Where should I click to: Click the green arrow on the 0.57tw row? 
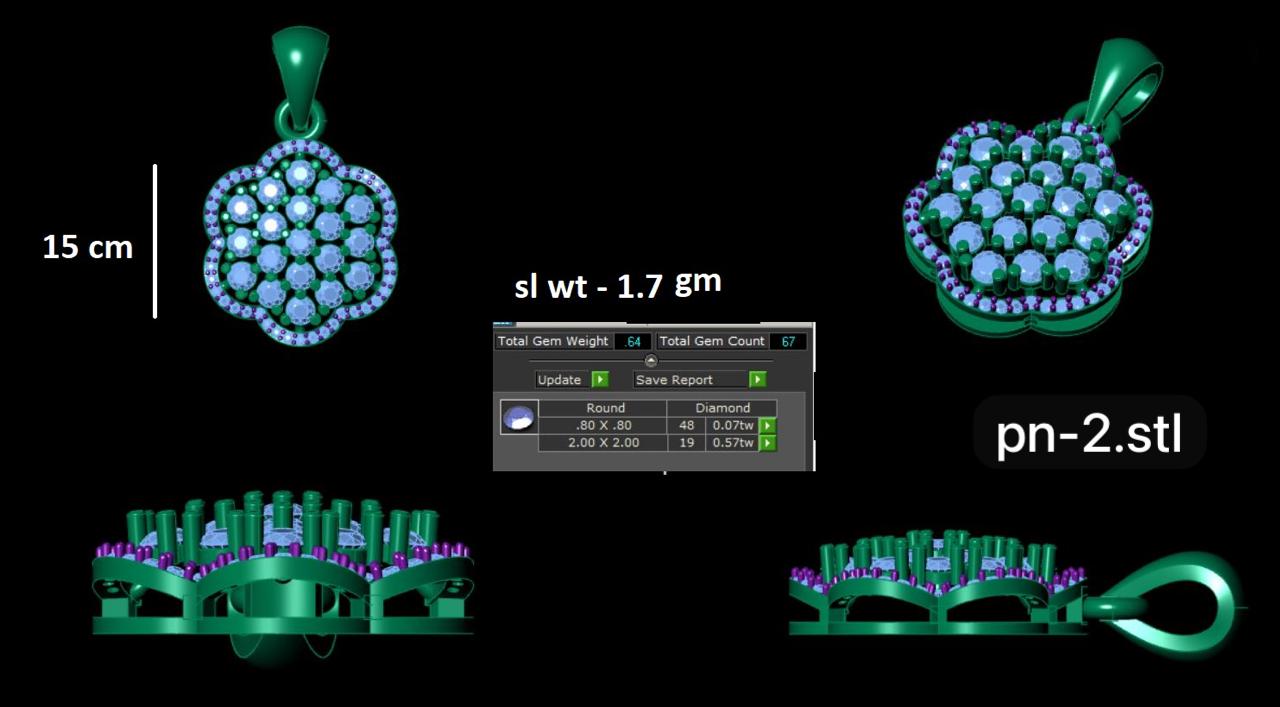[x=767, y=443]
